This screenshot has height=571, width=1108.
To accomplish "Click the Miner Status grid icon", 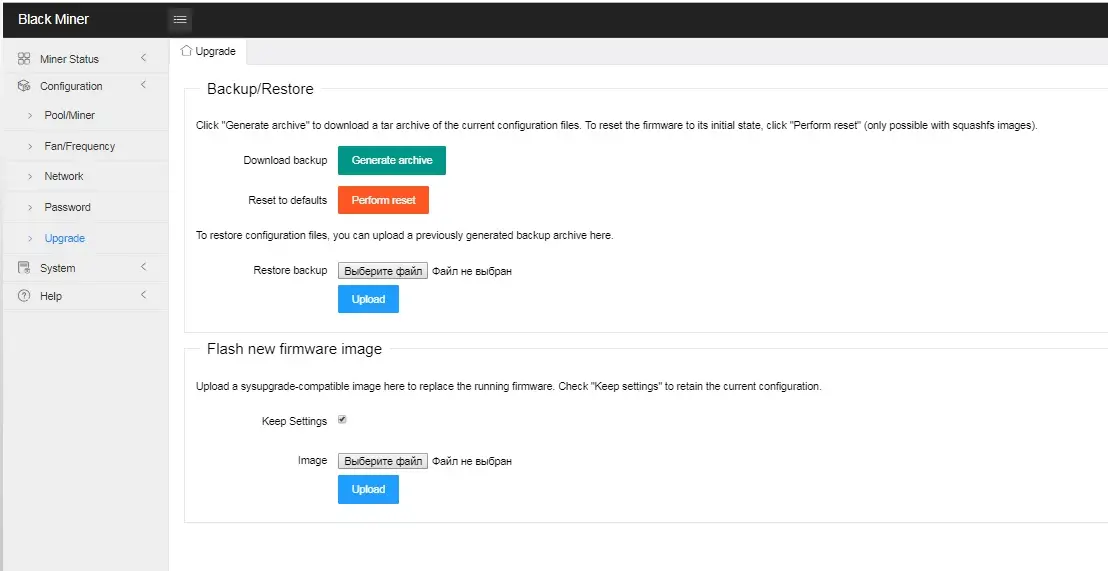I will click(x=24, y=59).
